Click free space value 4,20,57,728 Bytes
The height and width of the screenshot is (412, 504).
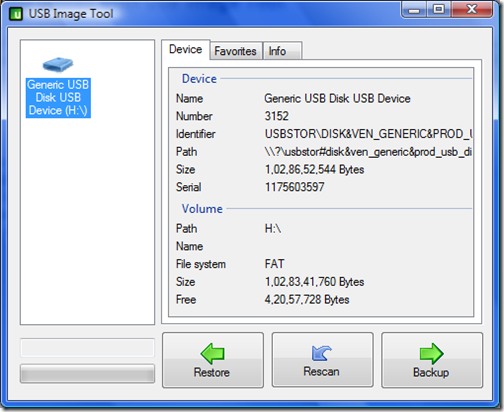(x=307, y=299)
